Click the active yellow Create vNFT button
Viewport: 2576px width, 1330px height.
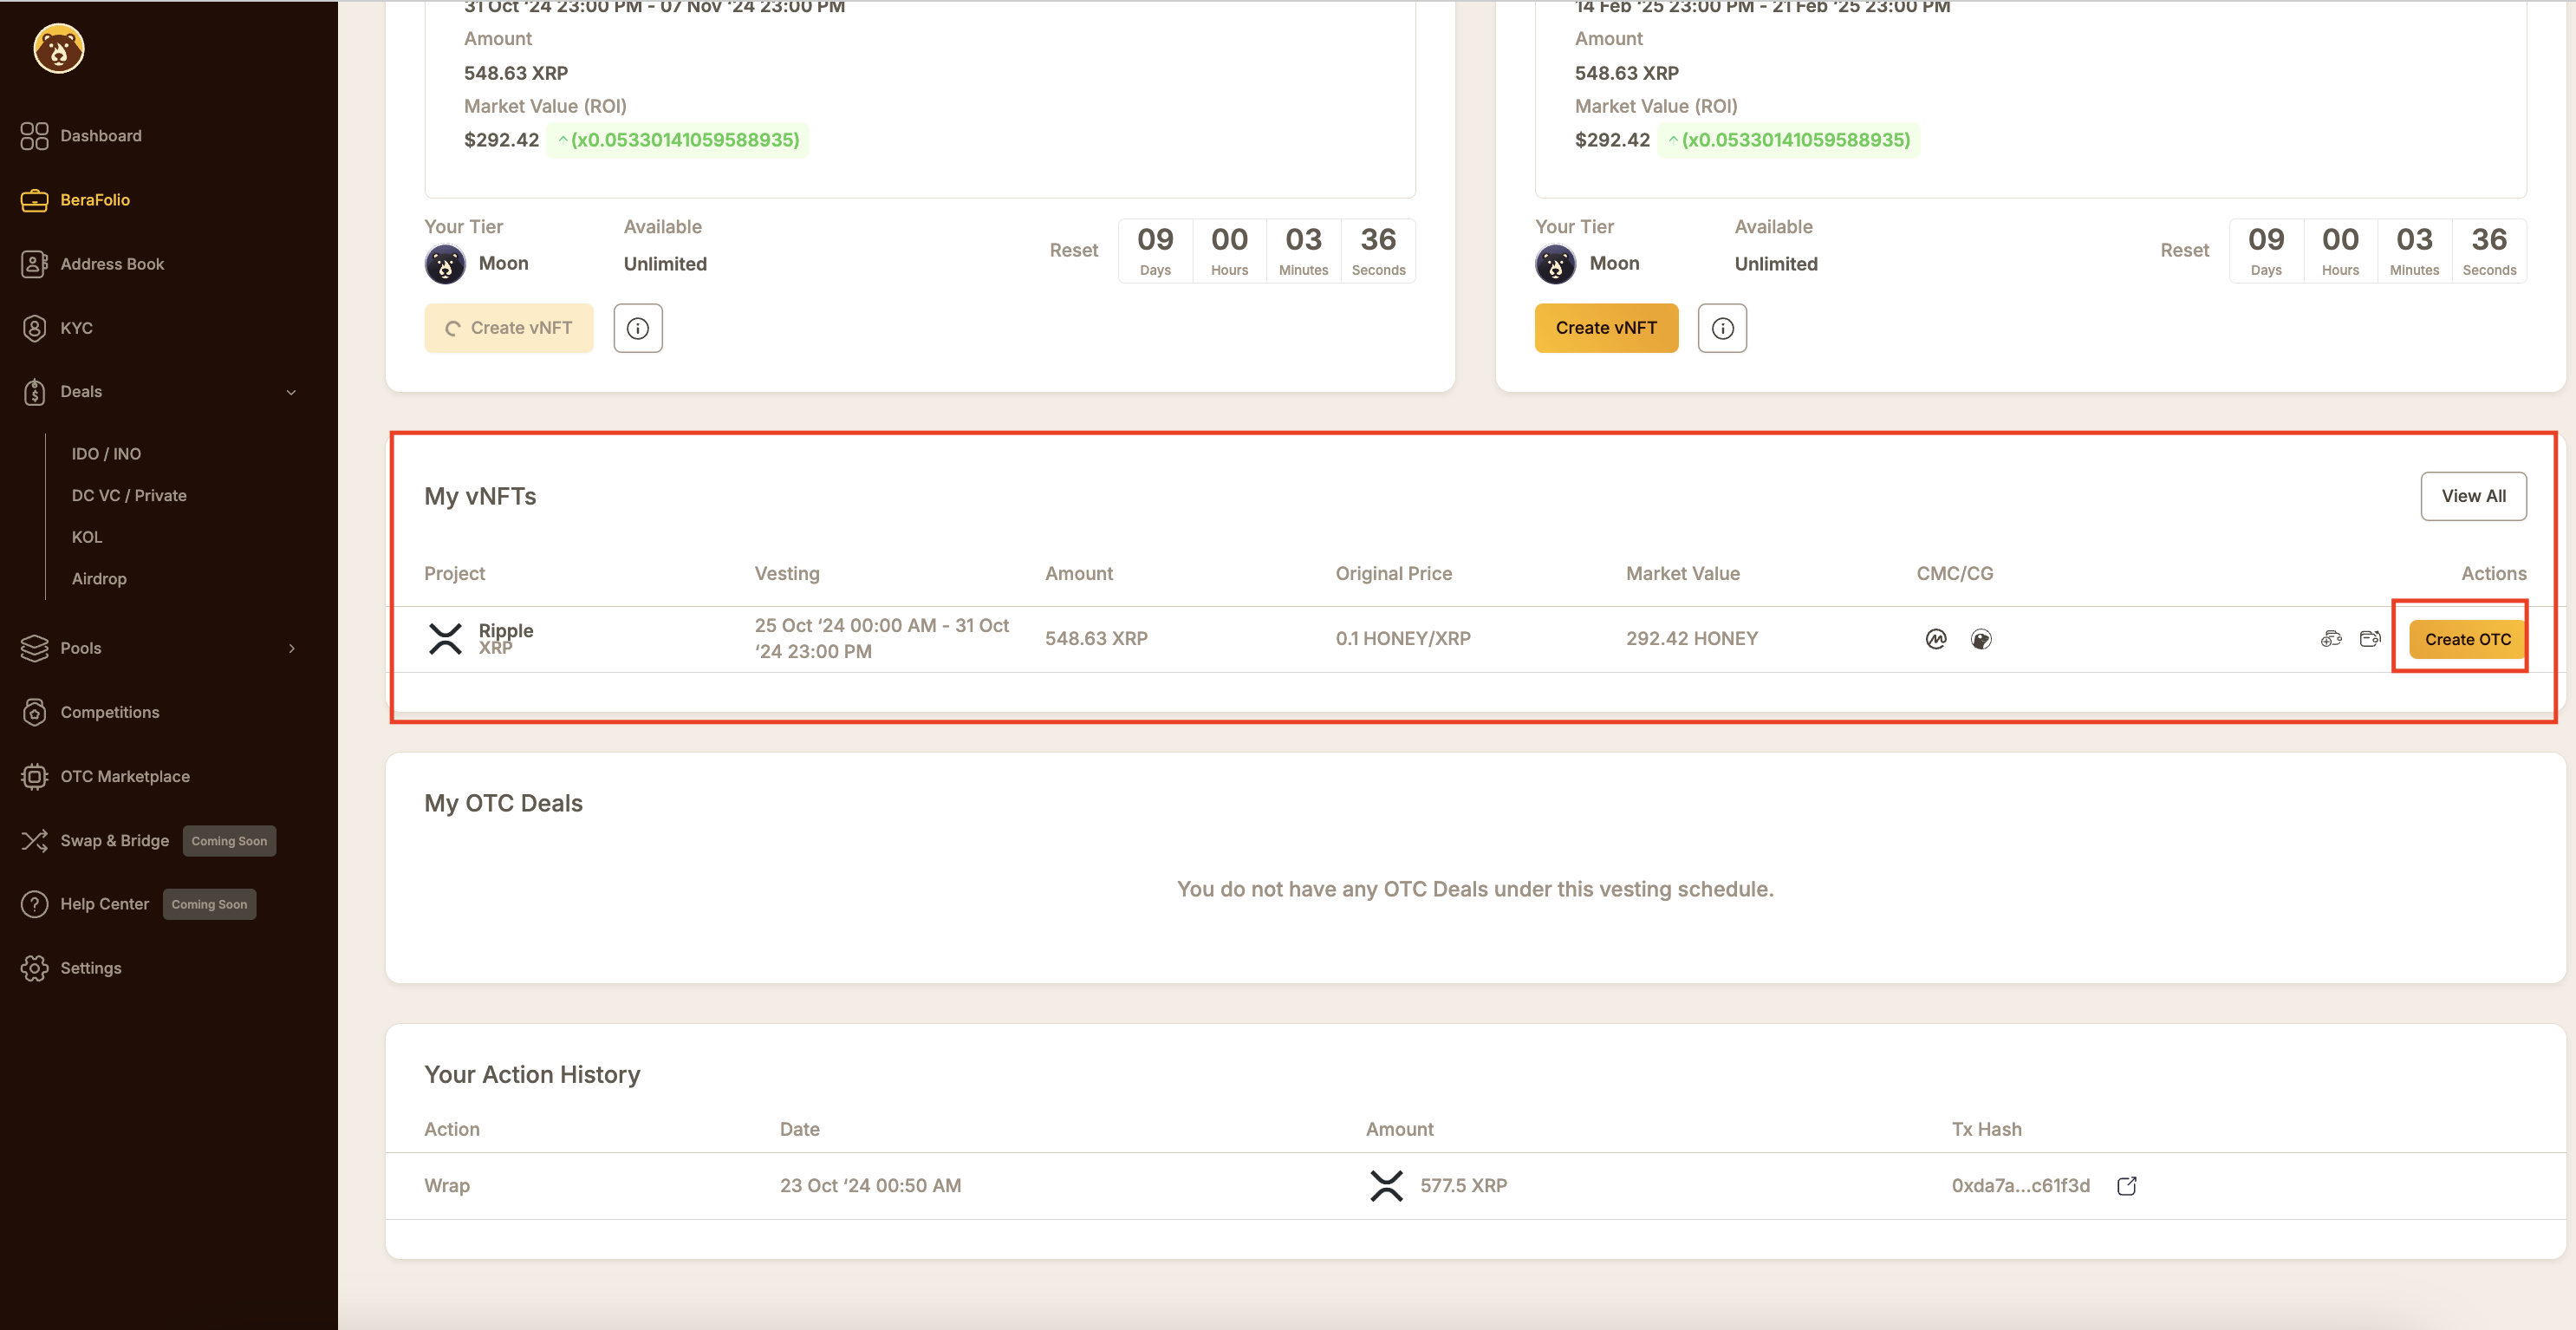pyautogui.click(x=1606, y=328)
